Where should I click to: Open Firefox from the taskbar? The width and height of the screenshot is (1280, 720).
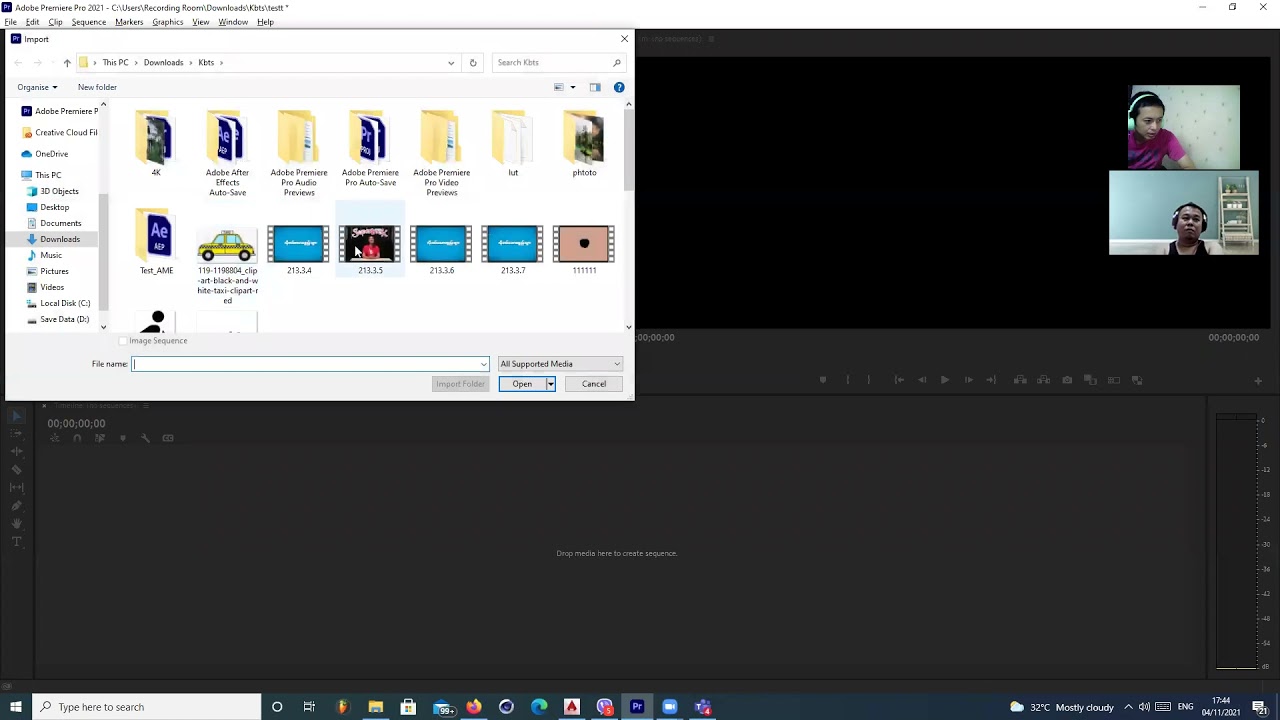[473, 707]
